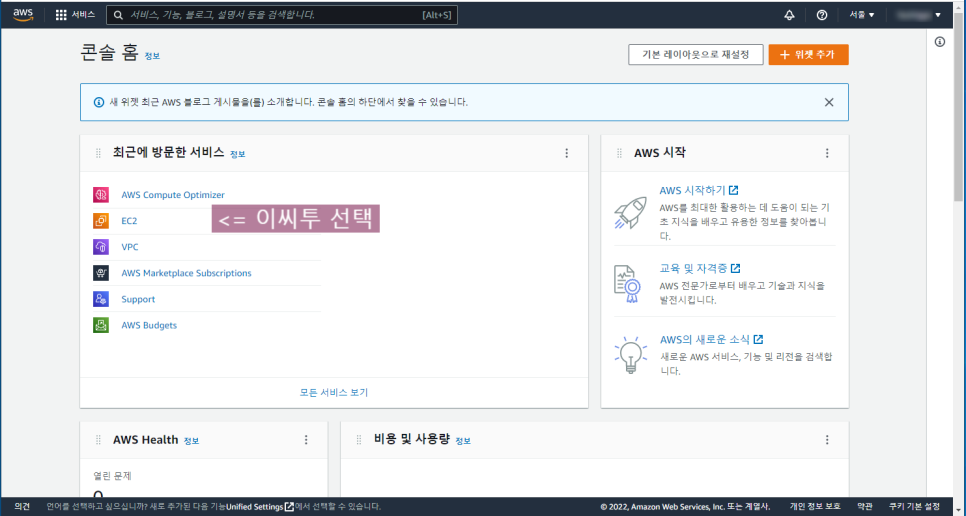Open the 교육 및 자격증 external link

point(700,268)
